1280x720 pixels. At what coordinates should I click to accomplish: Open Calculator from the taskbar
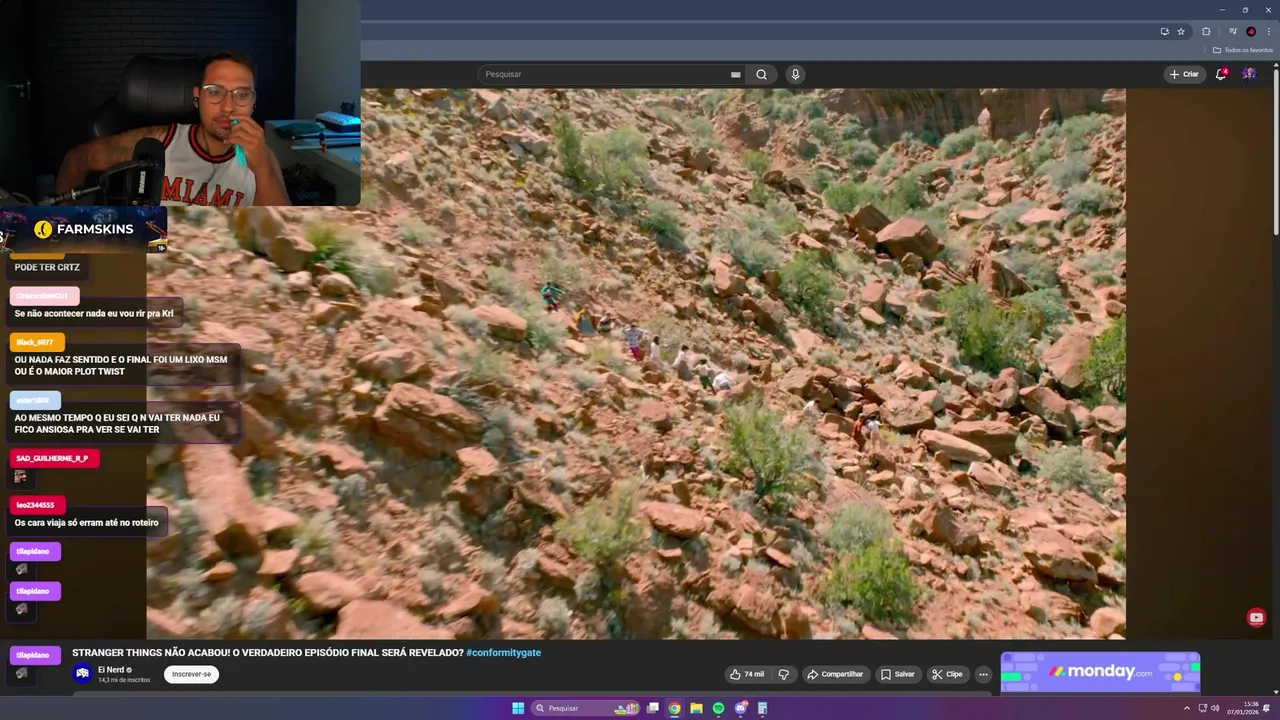tap(762, 708)
